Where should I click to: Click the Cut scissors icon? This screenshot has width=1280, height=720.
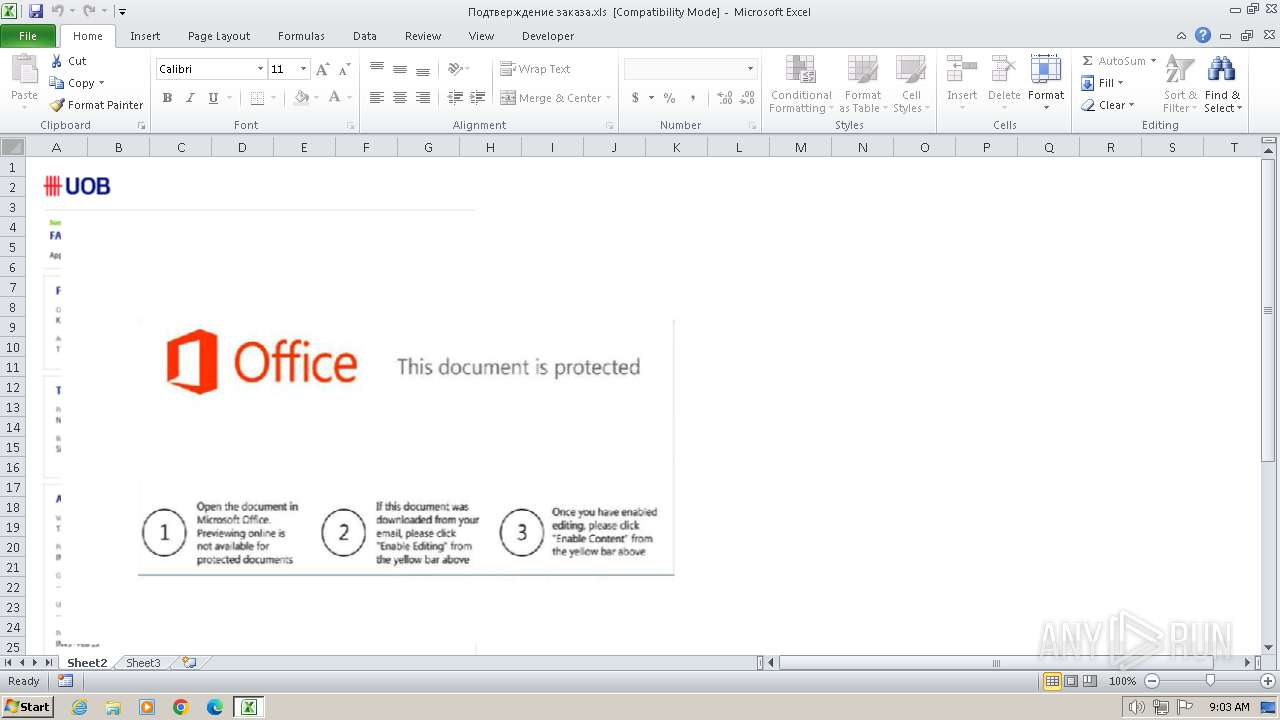[x=57, y=61]
